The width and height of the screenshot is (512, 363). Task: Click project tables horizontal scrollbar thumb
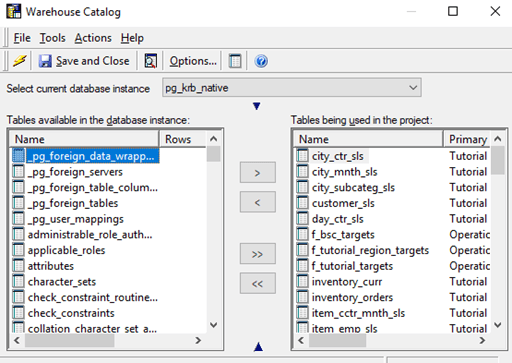coord(337,340)
